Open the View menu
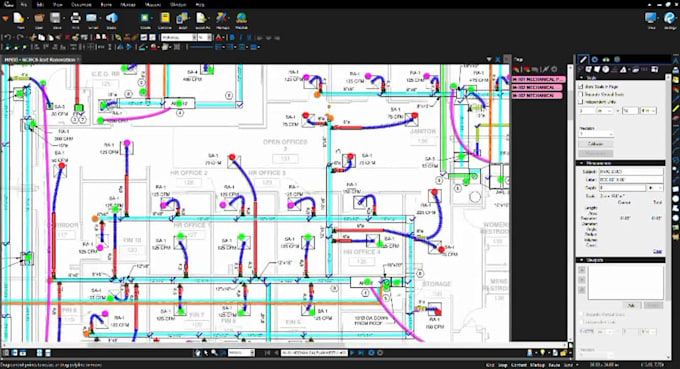The width and height of the screenshot is (680, 369). coord(57,4)
